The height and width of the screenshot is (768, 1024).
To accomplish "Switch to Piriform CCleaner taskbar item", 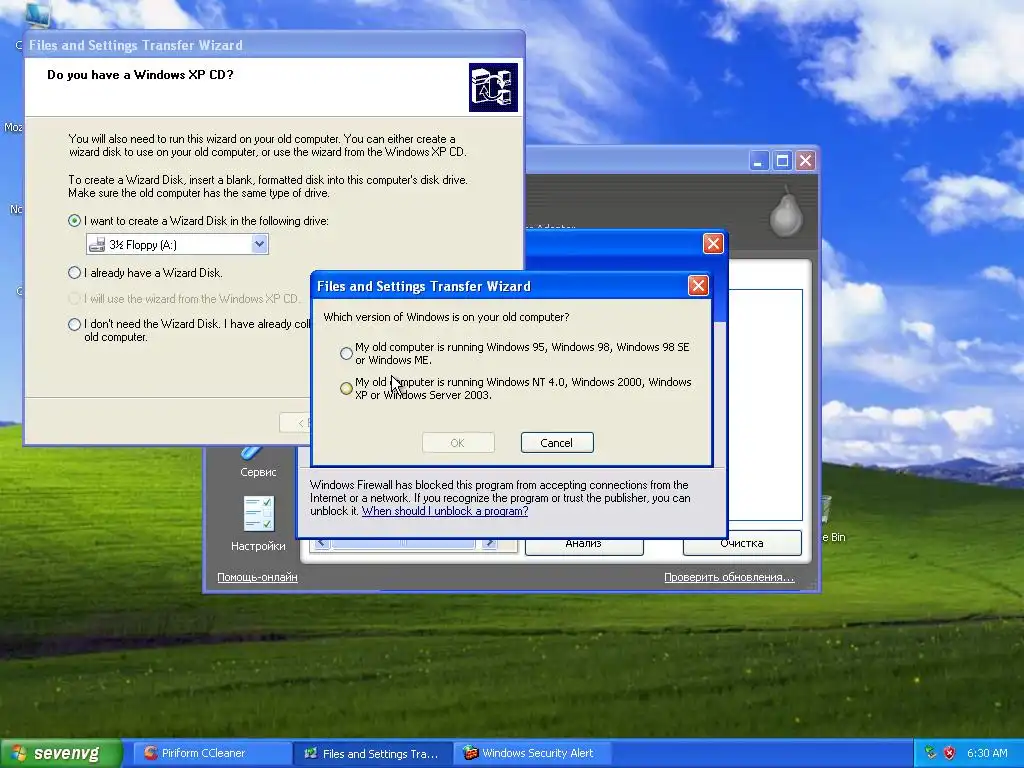I will (x=213, y=753).
